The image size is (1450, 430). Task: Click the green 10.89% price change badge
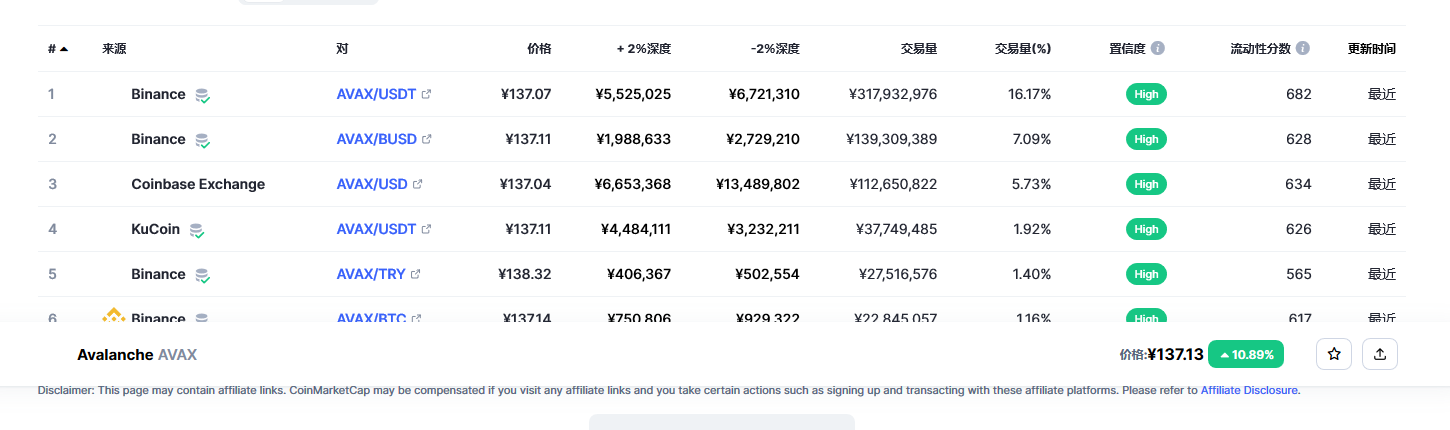click(1246, 354)
